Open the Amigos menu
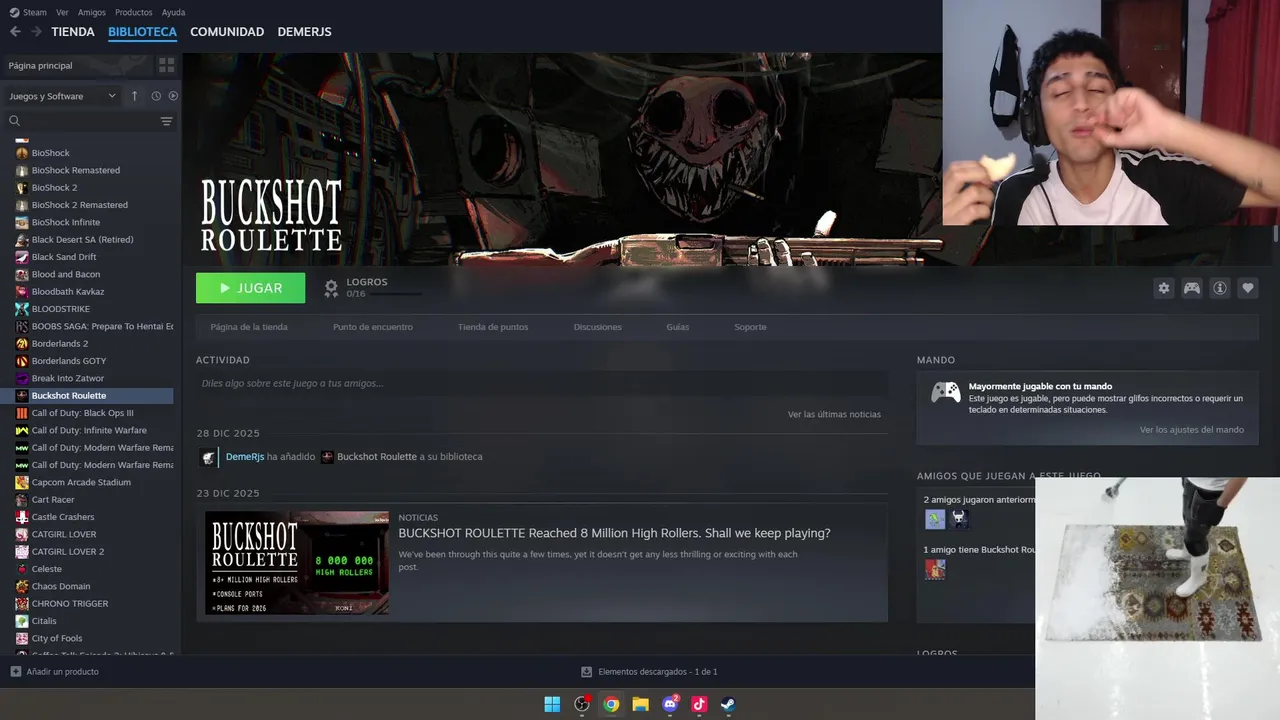This screenshot has height=720, width=1280. [x=92, y=12]
